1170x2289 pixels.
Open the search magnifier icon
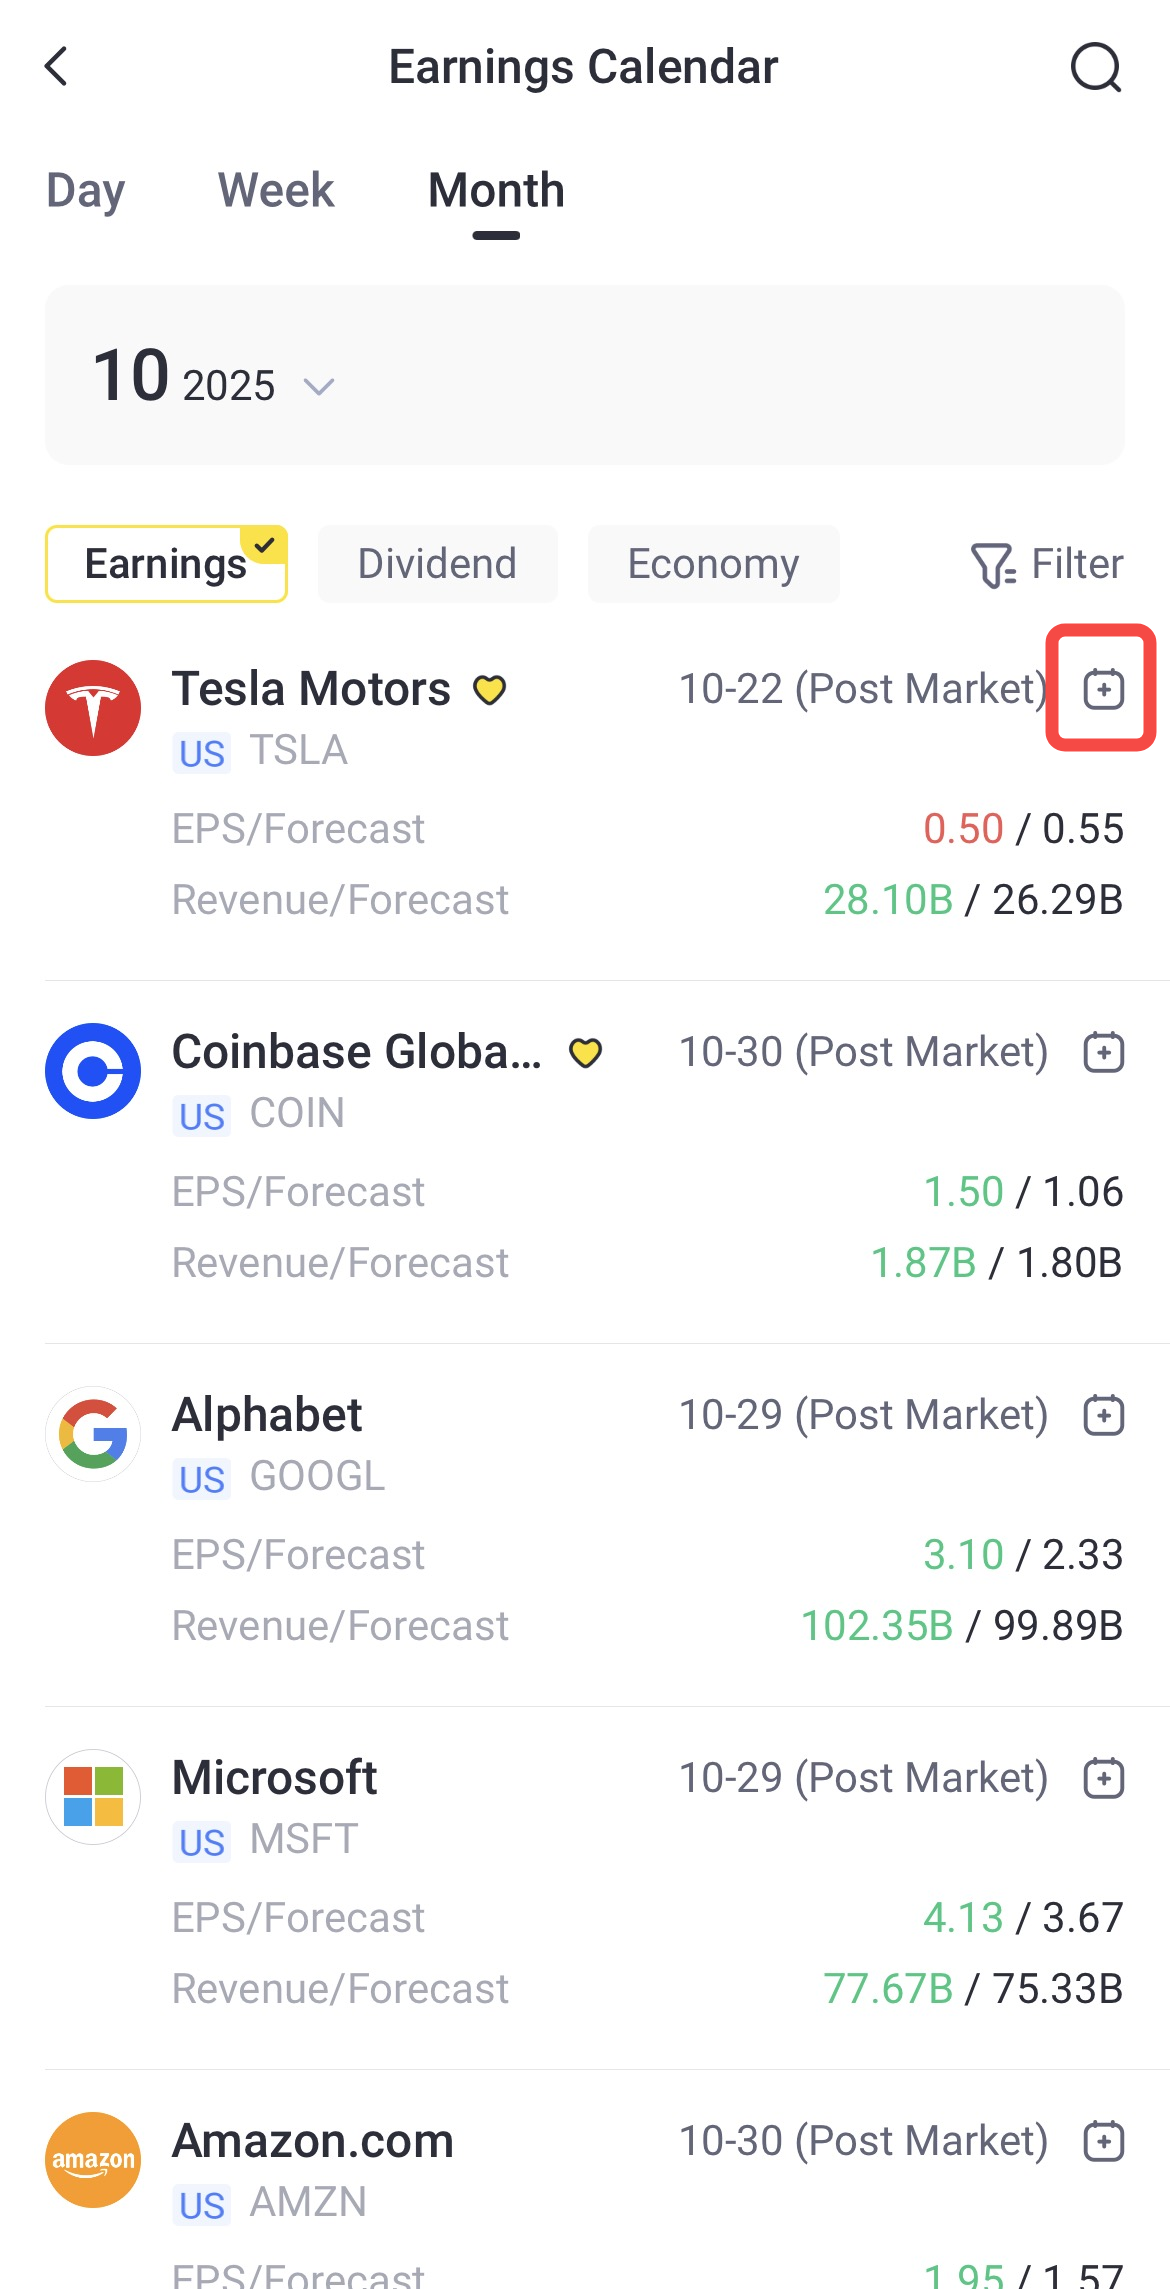[x=1096, y=68]
